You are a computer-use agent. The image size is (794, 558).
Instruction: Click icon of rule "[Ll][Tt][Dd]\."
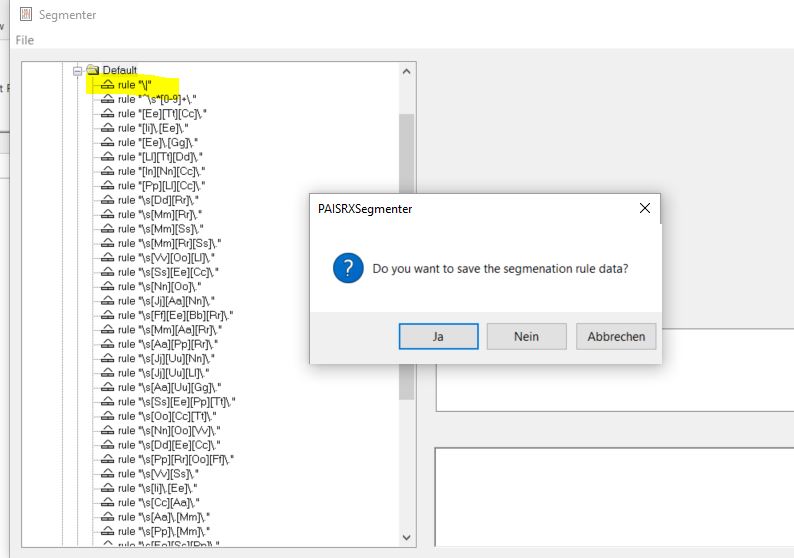(108, 157)
